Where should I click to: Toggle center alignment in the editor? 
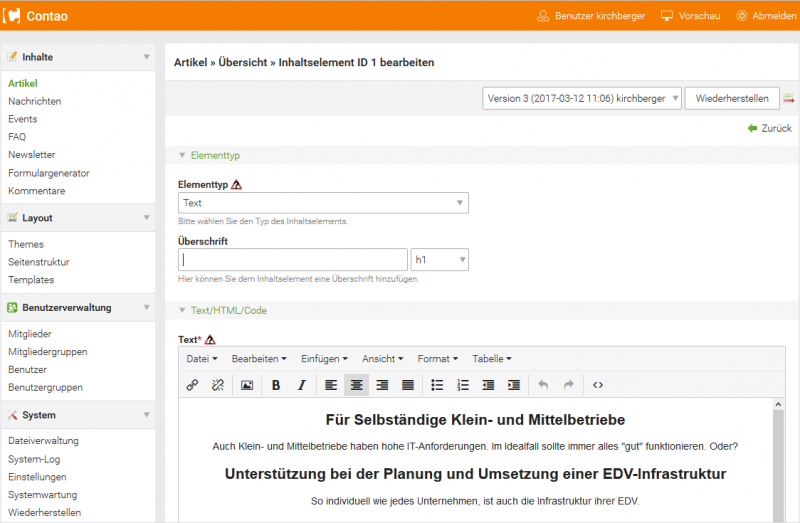pyautogui.click(x=356, y=385)
